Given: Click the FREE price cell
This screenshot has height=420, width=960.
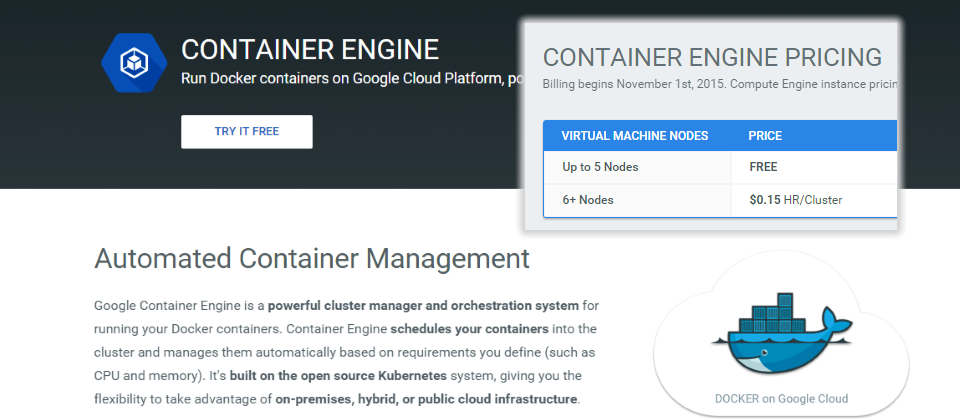Looking at the screenshot, I should 763,167.
